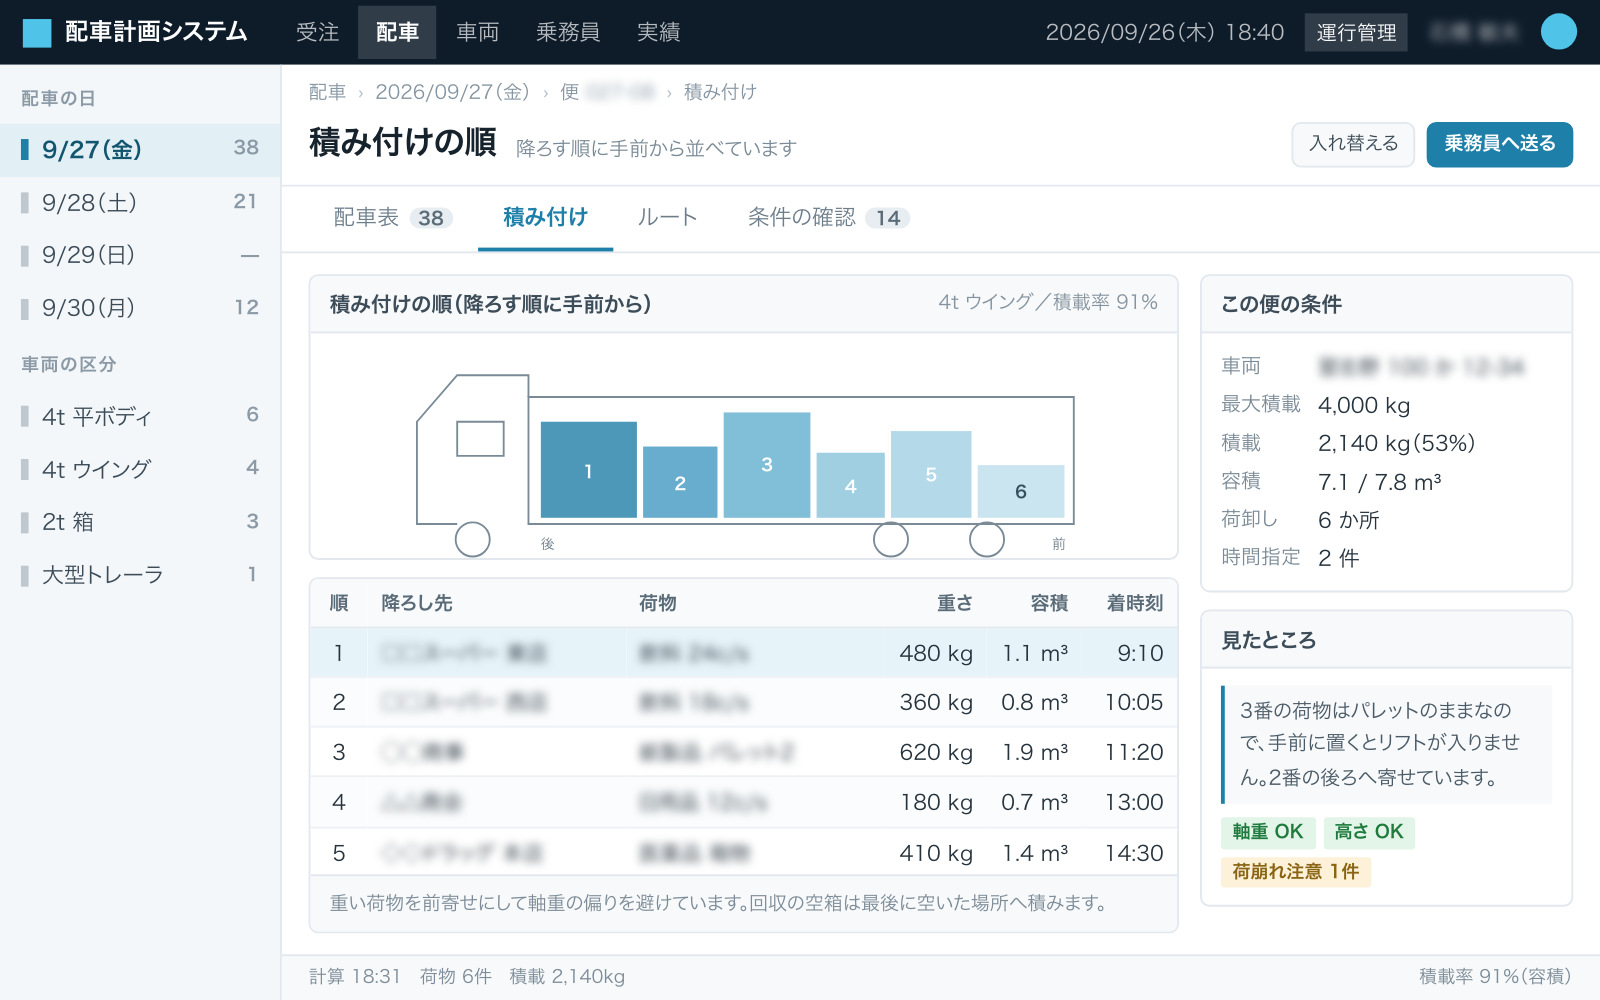Viewport: 1600px width, 1000px height.
Task: Open the 受注 menu
Action: point(317,32)
